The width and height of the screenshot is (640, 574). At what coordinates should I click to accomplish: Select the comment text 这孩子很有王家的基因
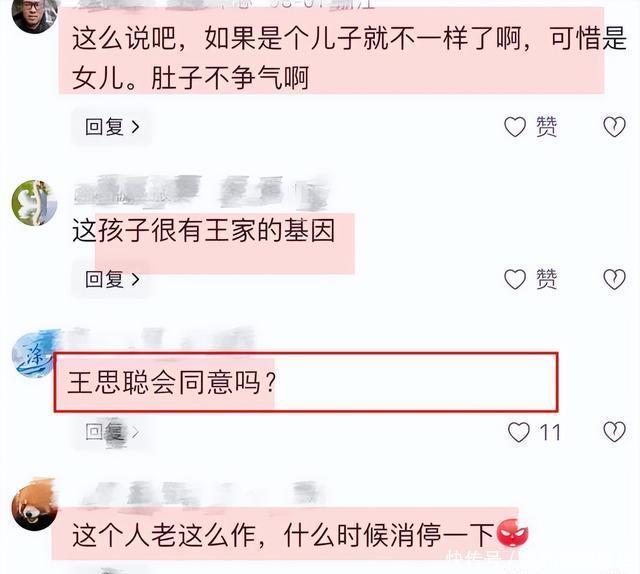pos(204,231)
